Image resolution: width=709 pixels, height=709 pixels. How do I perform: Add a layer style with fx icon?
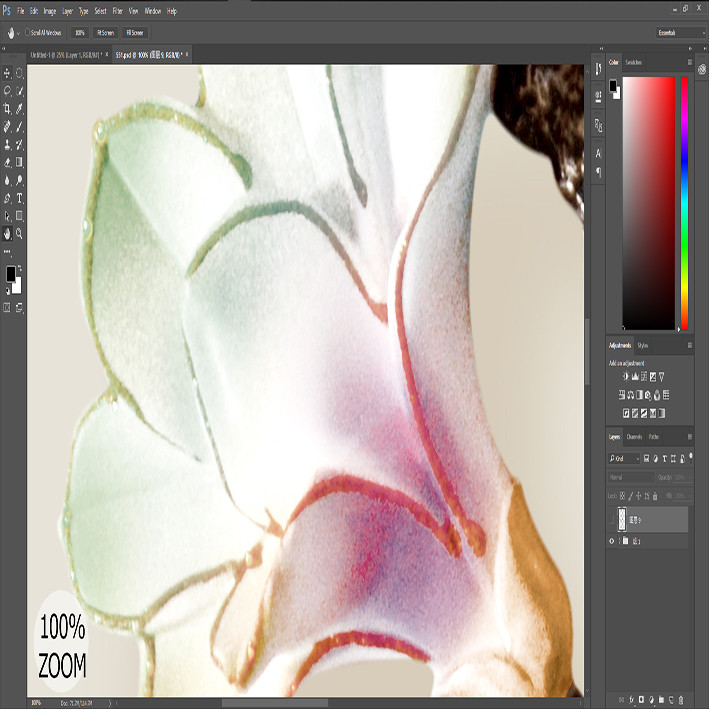pos(632,700)
